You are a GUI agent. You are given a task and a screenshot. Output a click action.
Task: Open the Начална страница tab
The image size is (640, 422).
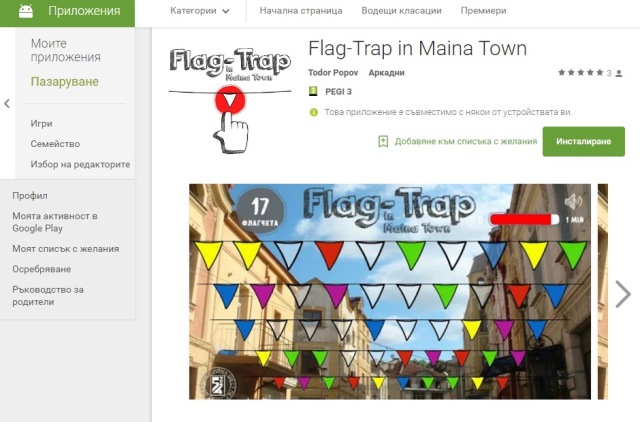tap(301, 11)
